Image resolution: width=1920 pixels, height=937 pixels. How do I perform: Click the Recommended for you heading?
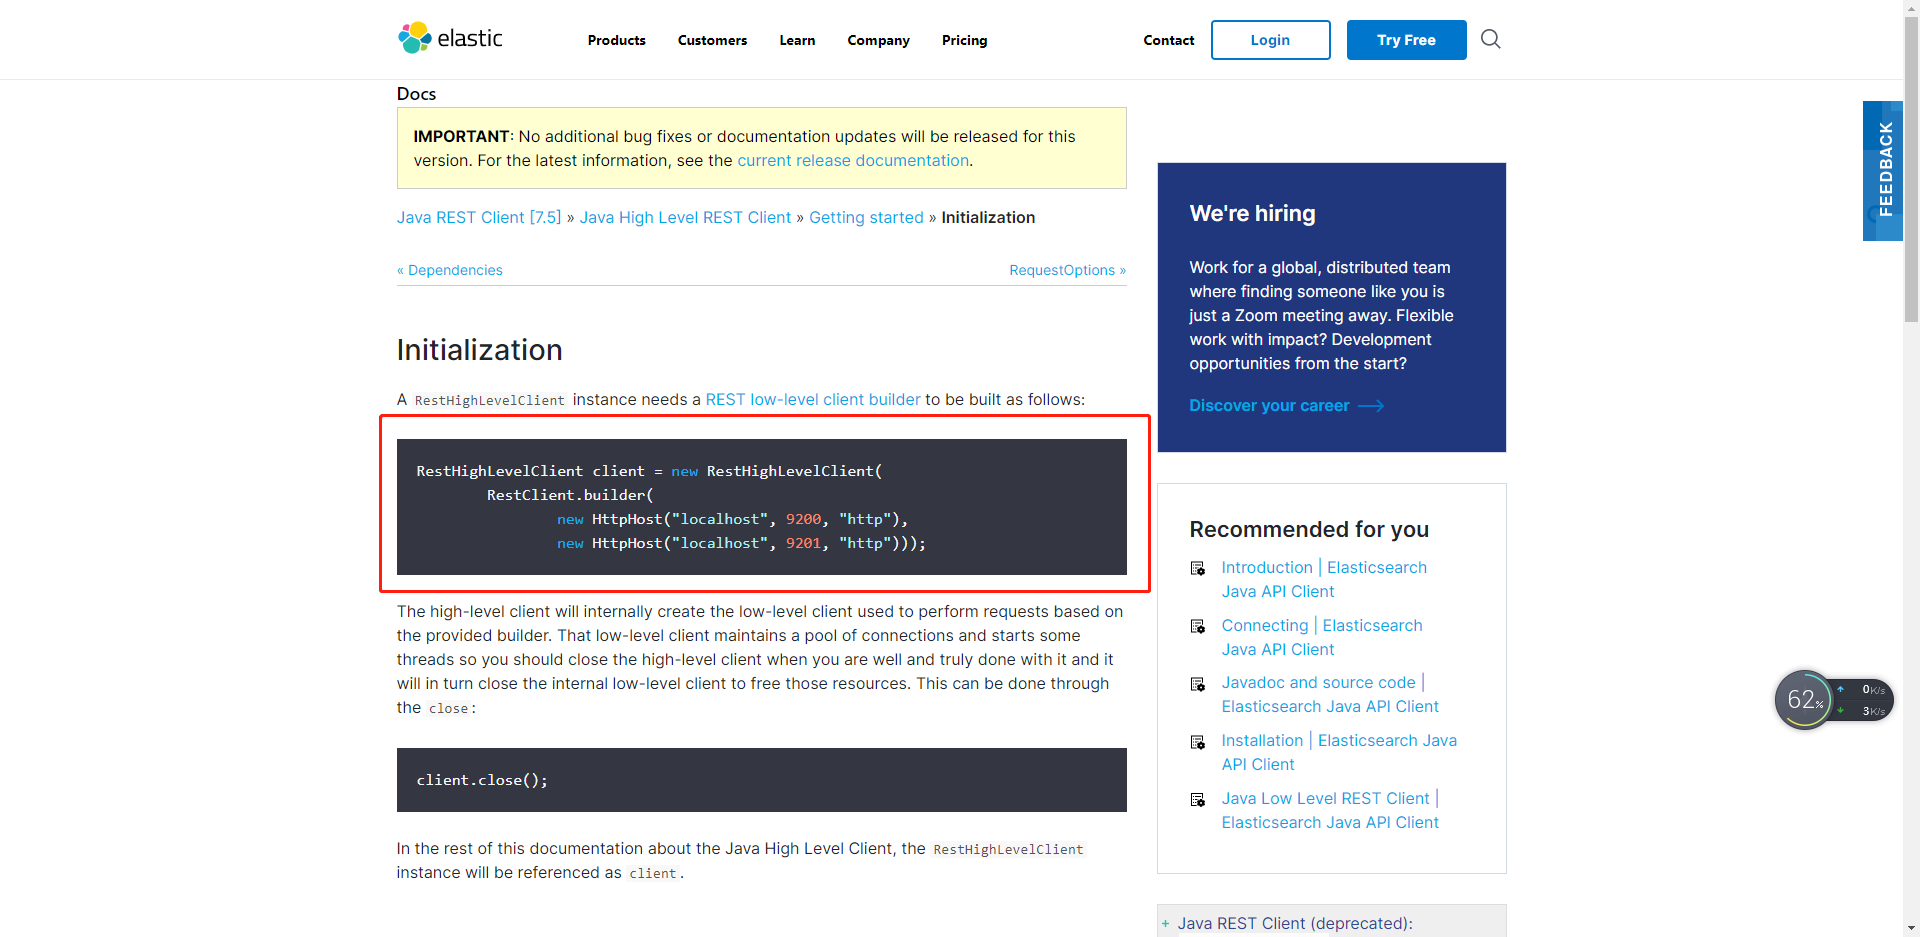click(x=1309, y=529)
